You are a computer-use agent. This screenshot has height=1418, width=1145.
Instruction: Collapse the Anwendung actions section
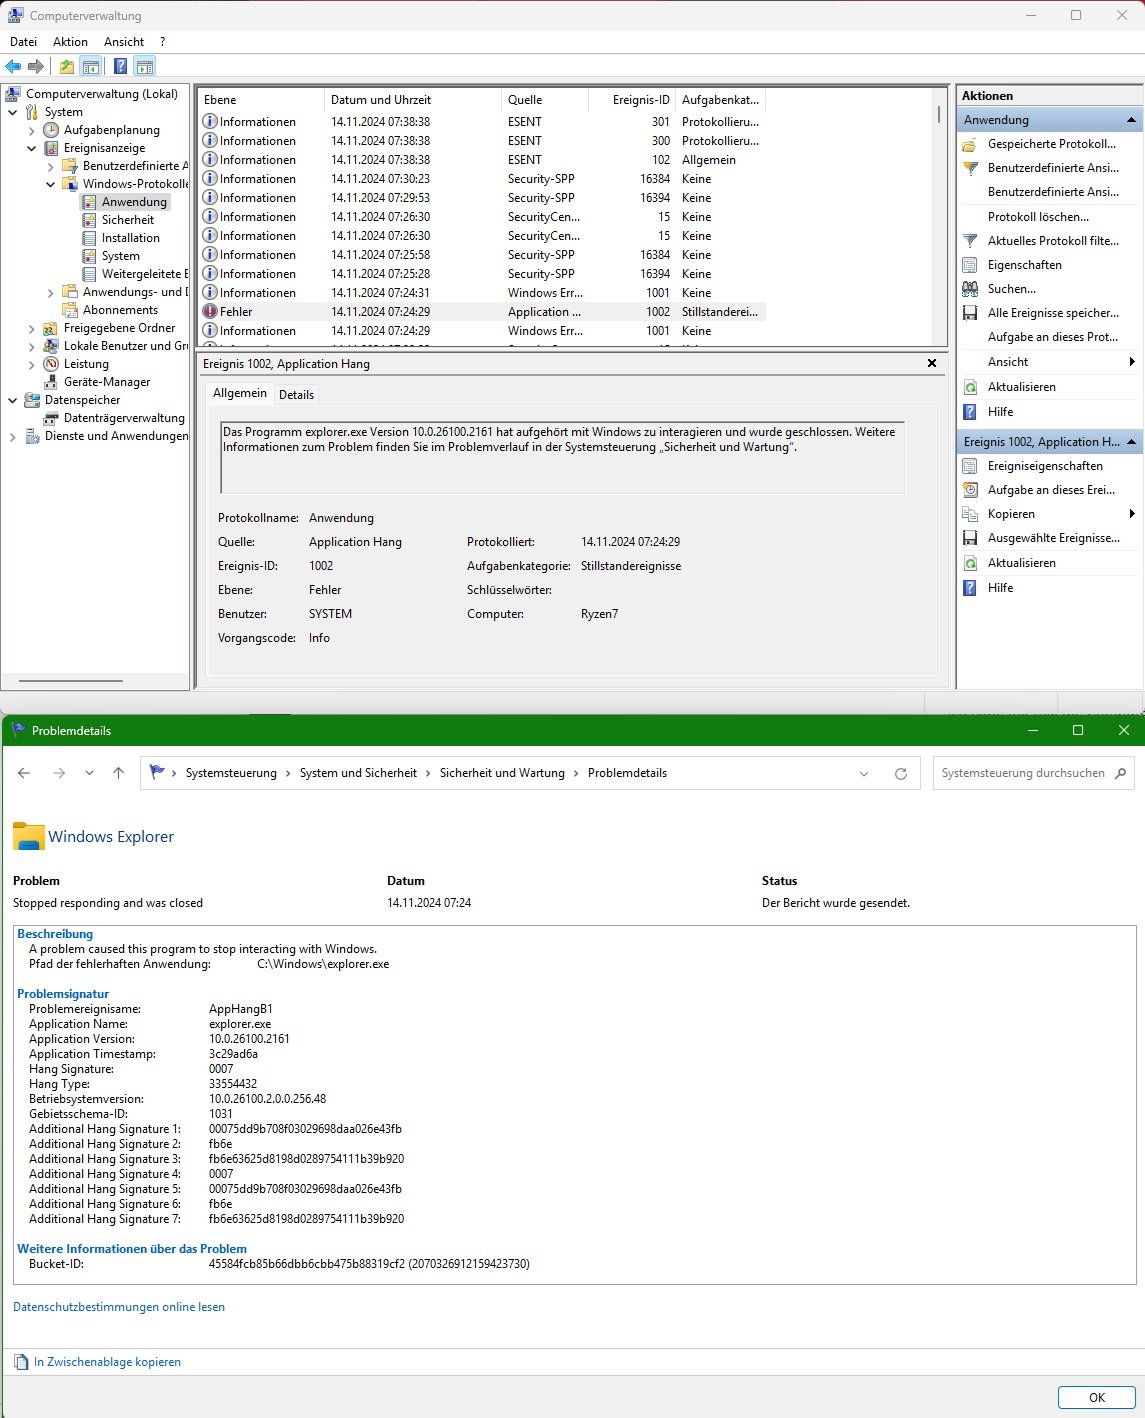coord(1131,120)
